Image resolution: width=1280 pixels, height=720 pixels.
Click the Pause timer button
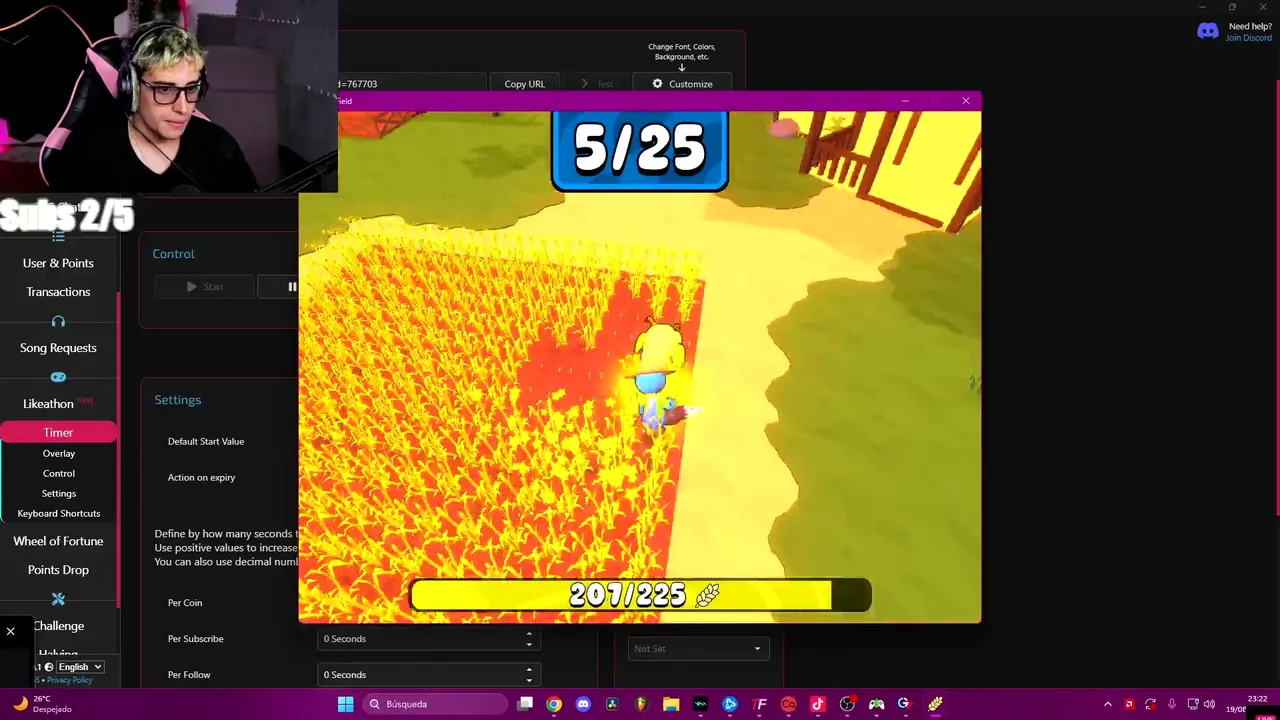coord(280,287)
